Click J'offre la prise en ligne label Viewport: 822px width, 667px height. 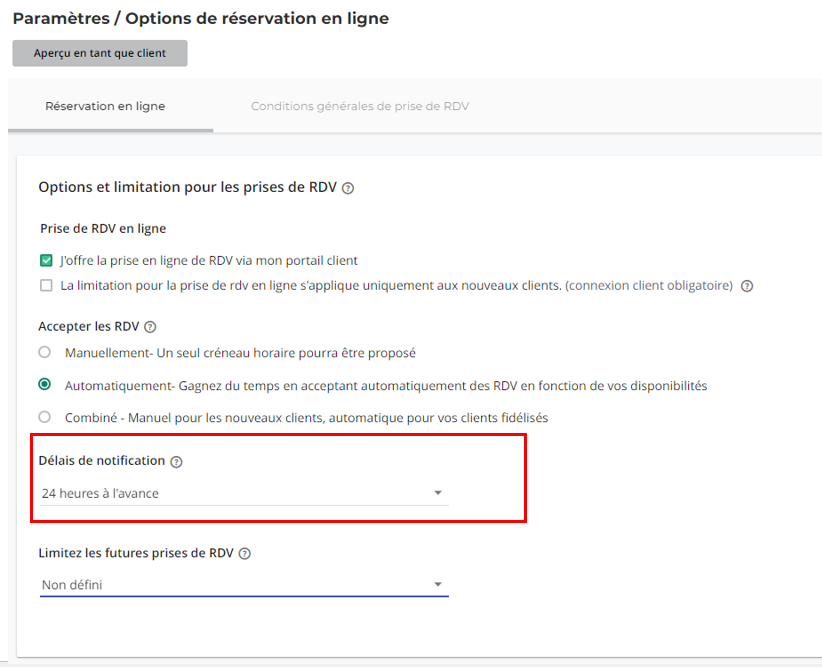(209, 261)
